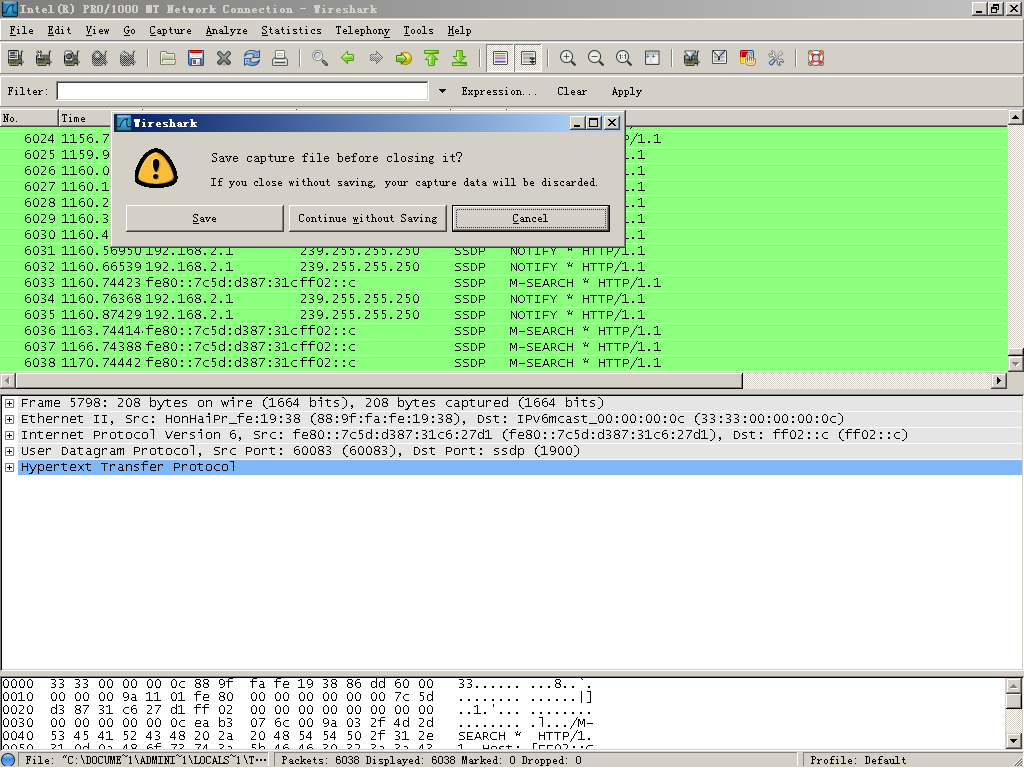The height and width of the screenshot is (768, 1024).
Task: Edit capture filters from the toolbar
Action: [x=692, y=58]
